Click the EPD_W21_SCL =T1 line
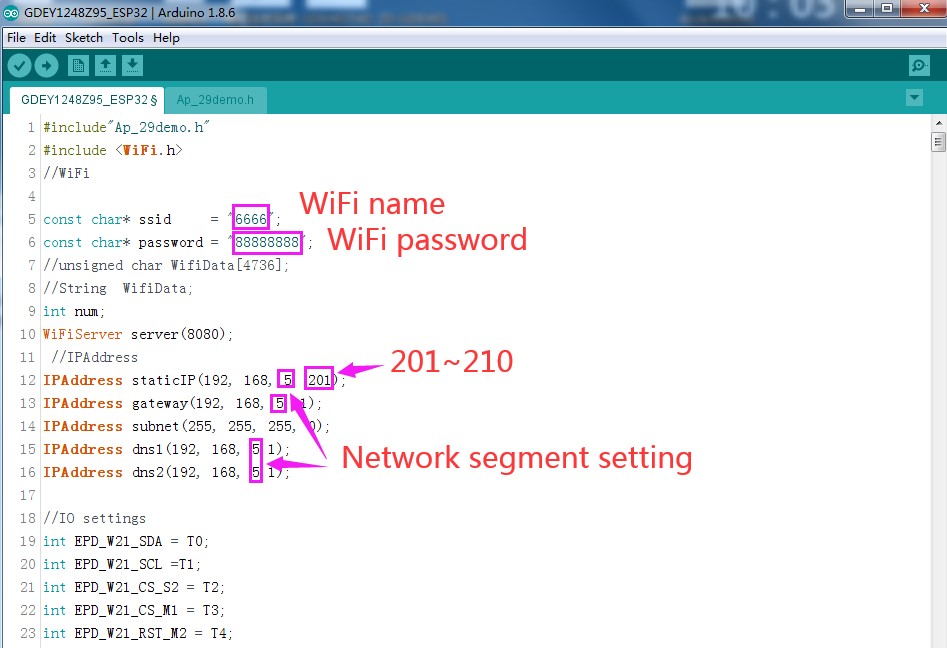This screenshot has width=947, height=648. coord(122,564)
